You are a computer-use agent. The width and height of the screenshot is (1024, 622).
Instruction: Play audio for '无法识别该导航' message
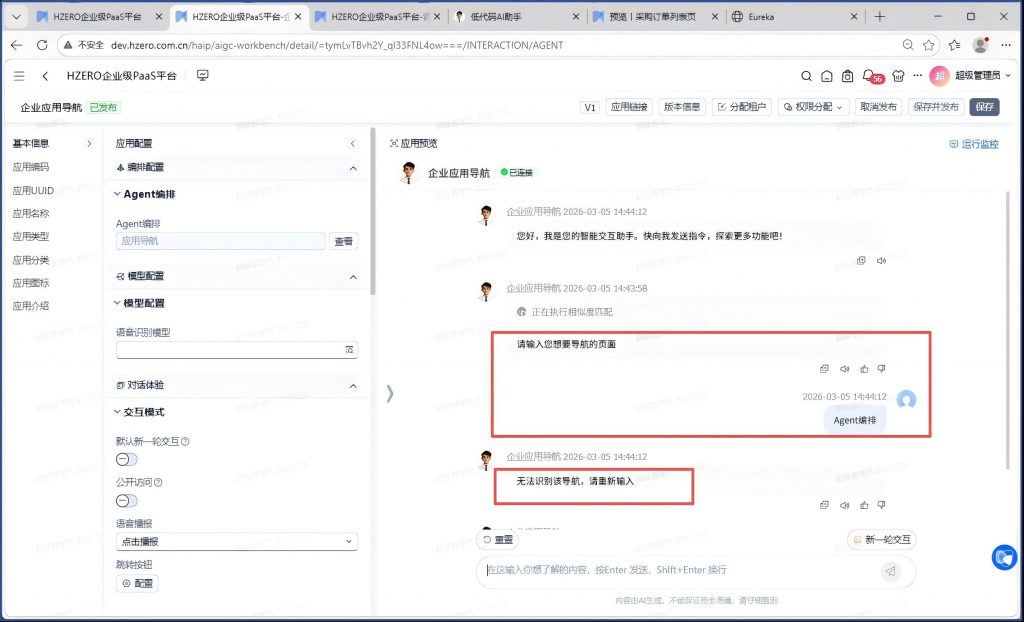[x=844, y=505]
